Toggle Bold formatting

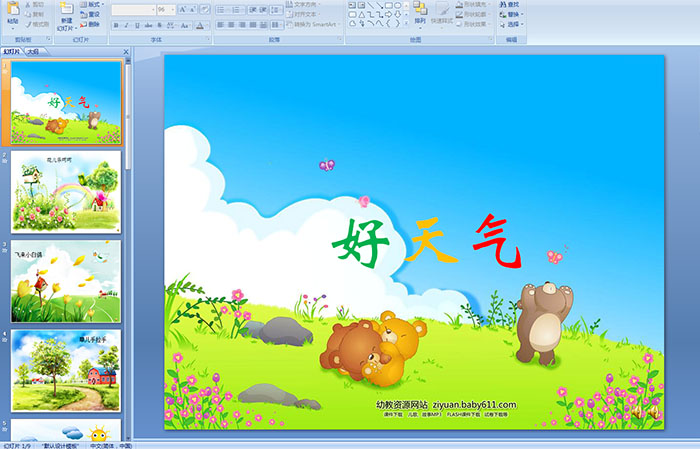click(x=116, y=25)
